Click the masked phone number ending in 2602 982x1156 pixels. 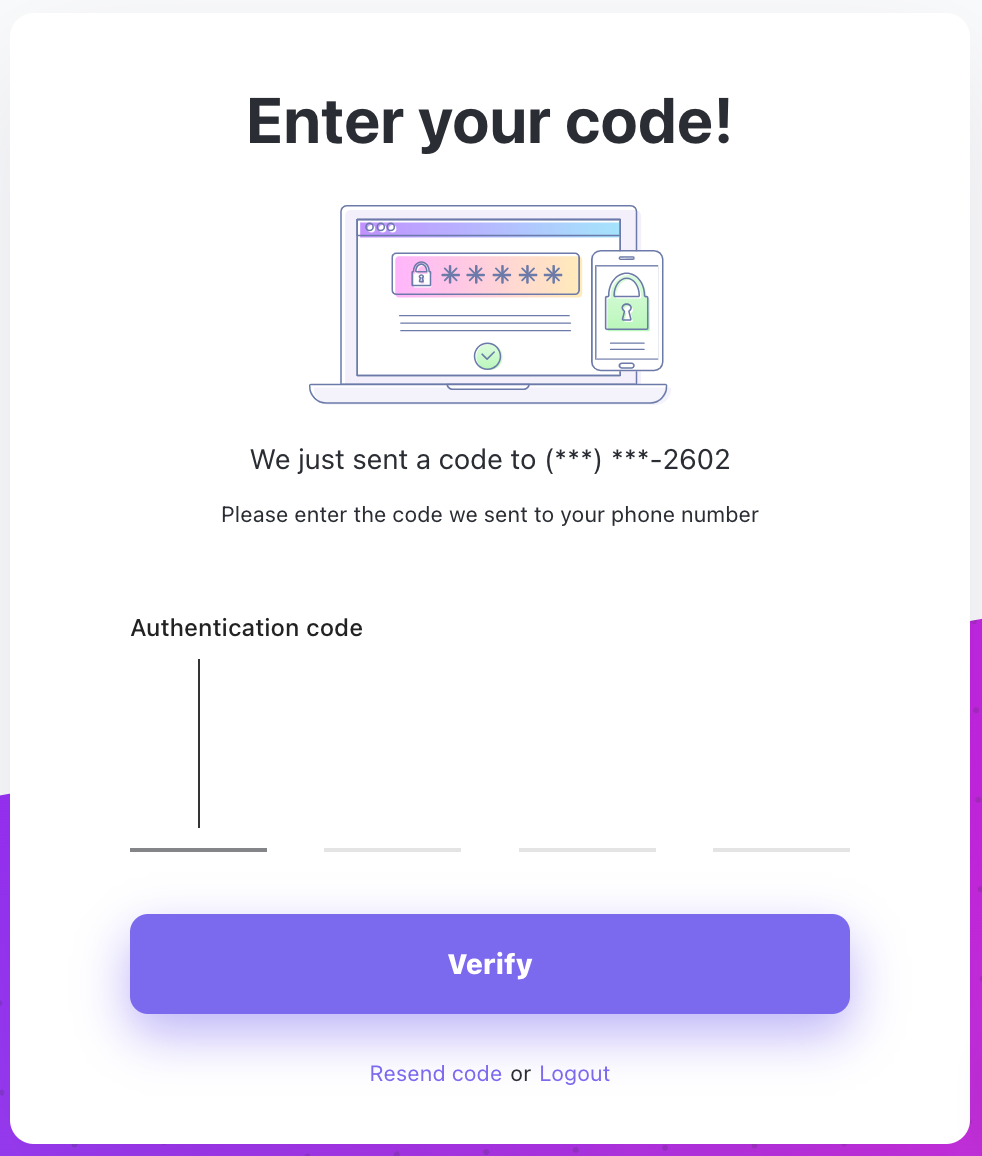[637, 460]
